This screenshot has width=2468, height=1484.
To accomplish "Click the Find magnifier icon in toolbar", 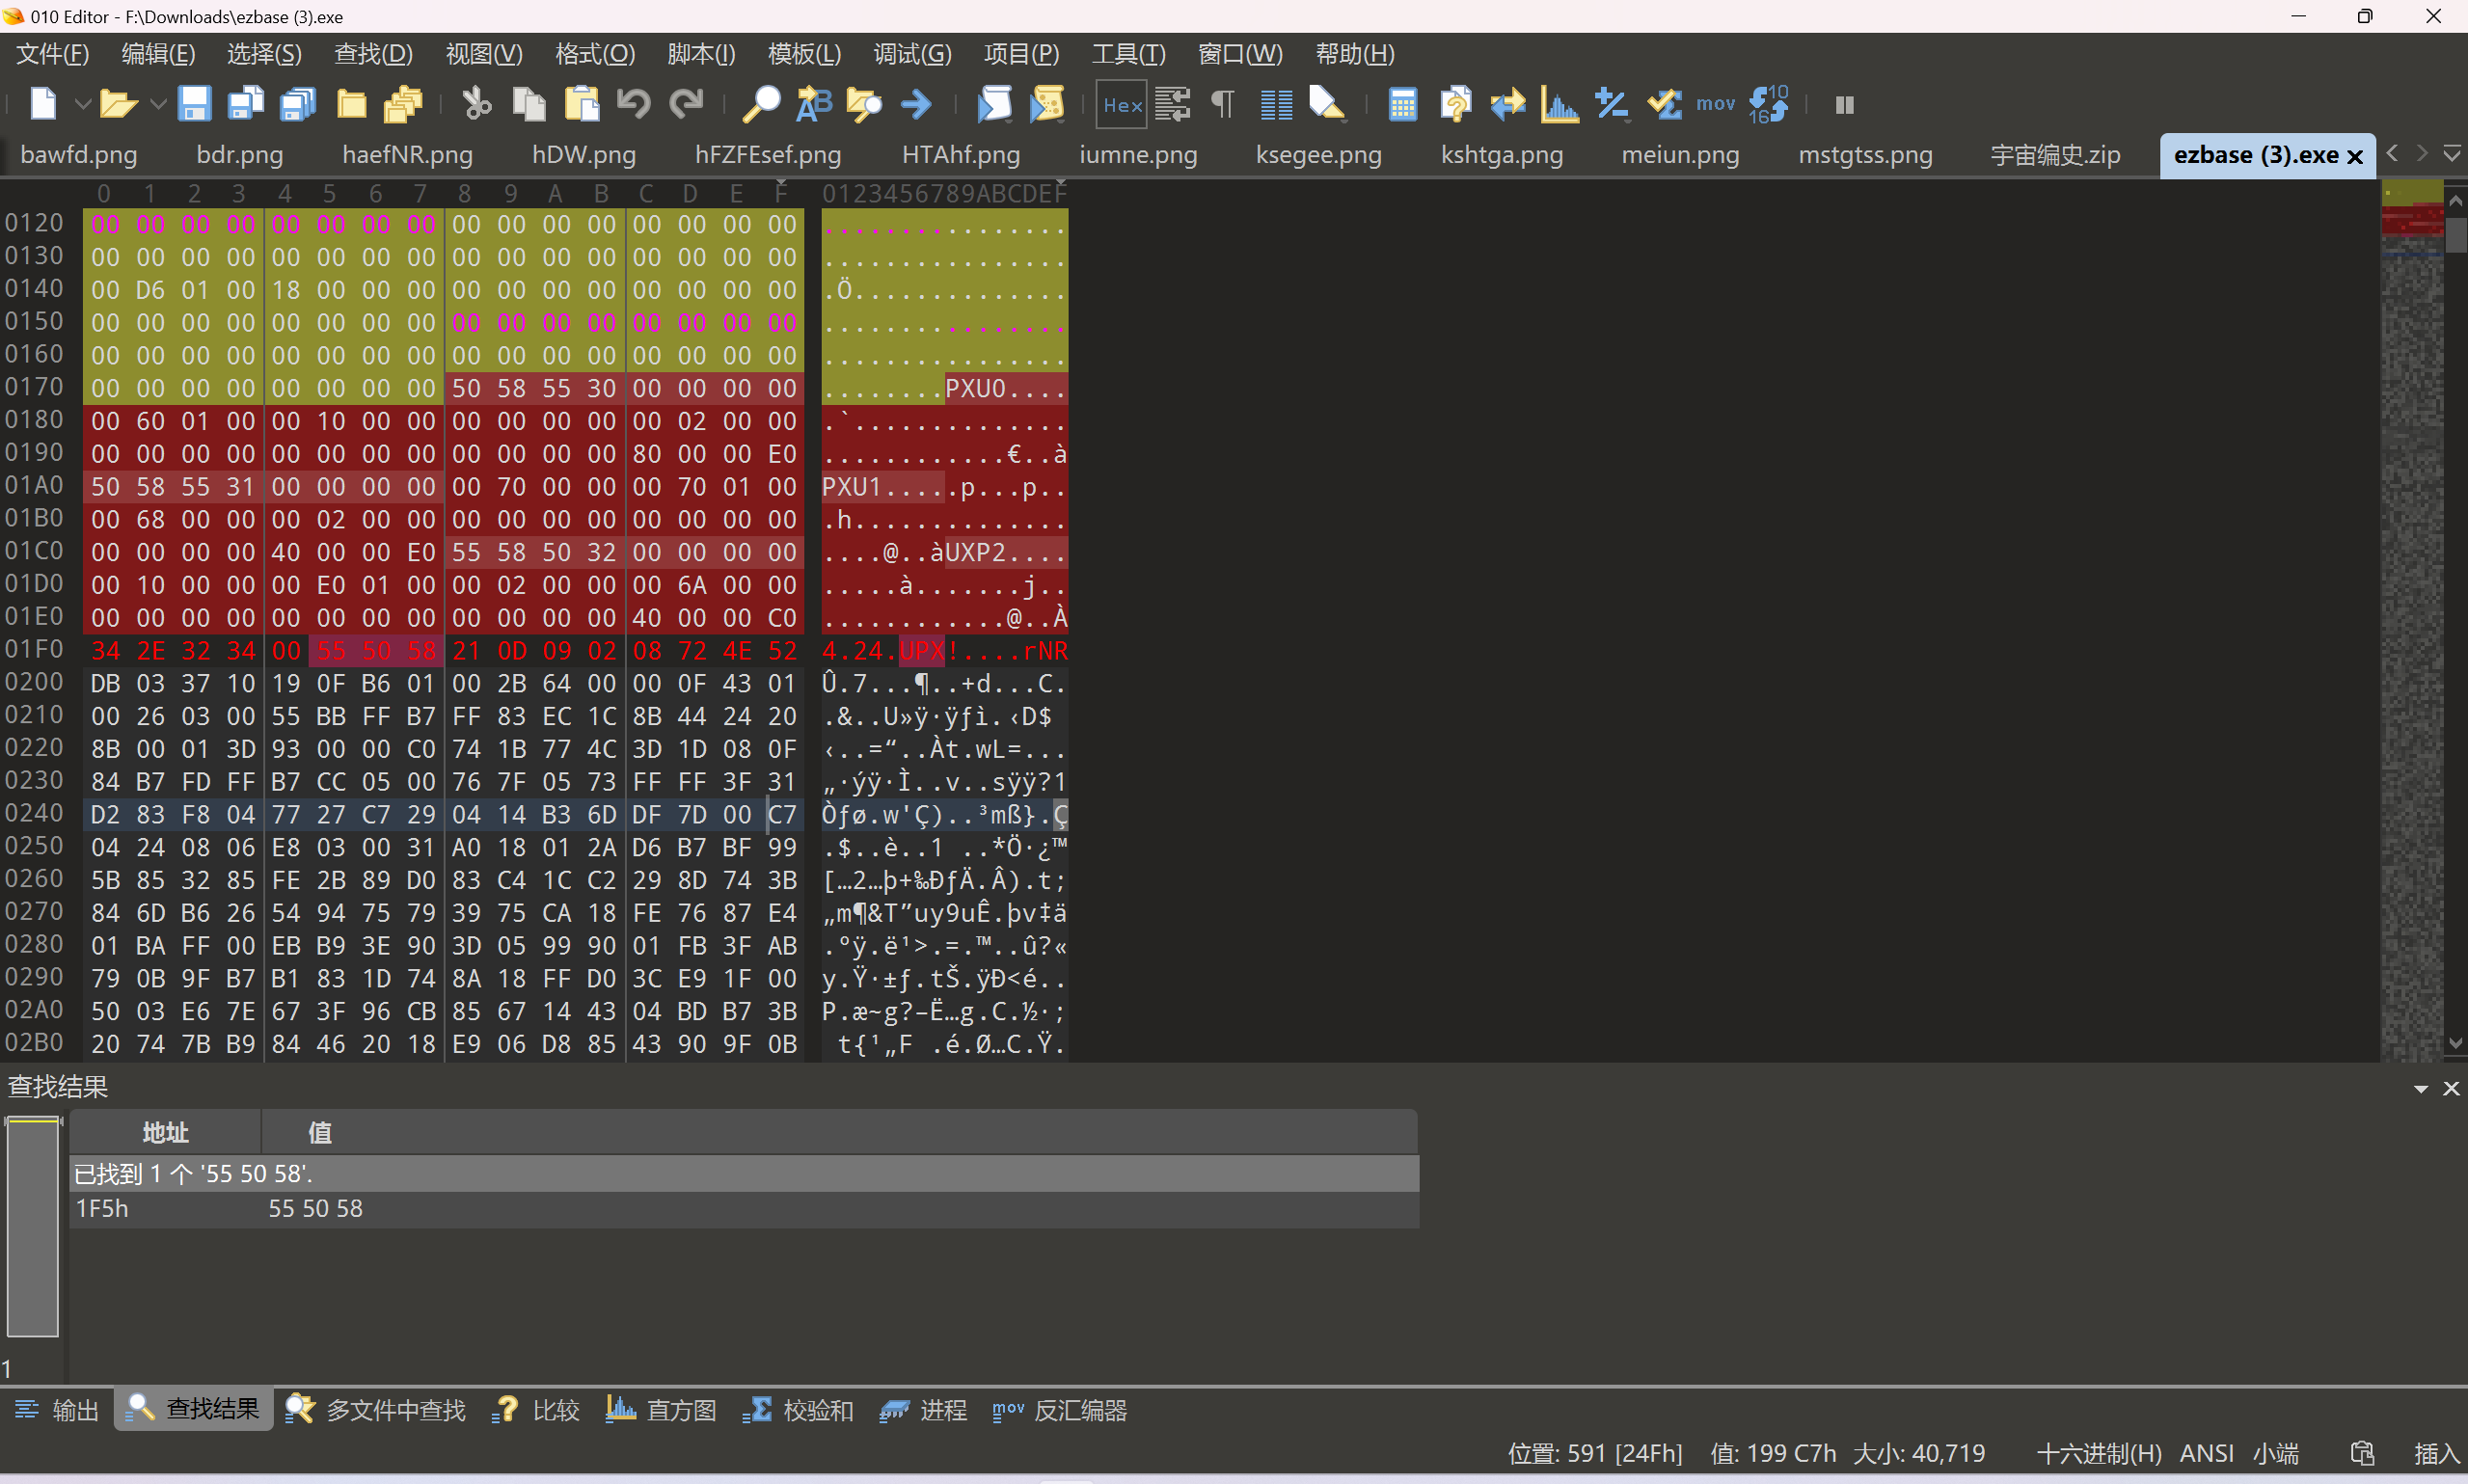I will [761, 104].
